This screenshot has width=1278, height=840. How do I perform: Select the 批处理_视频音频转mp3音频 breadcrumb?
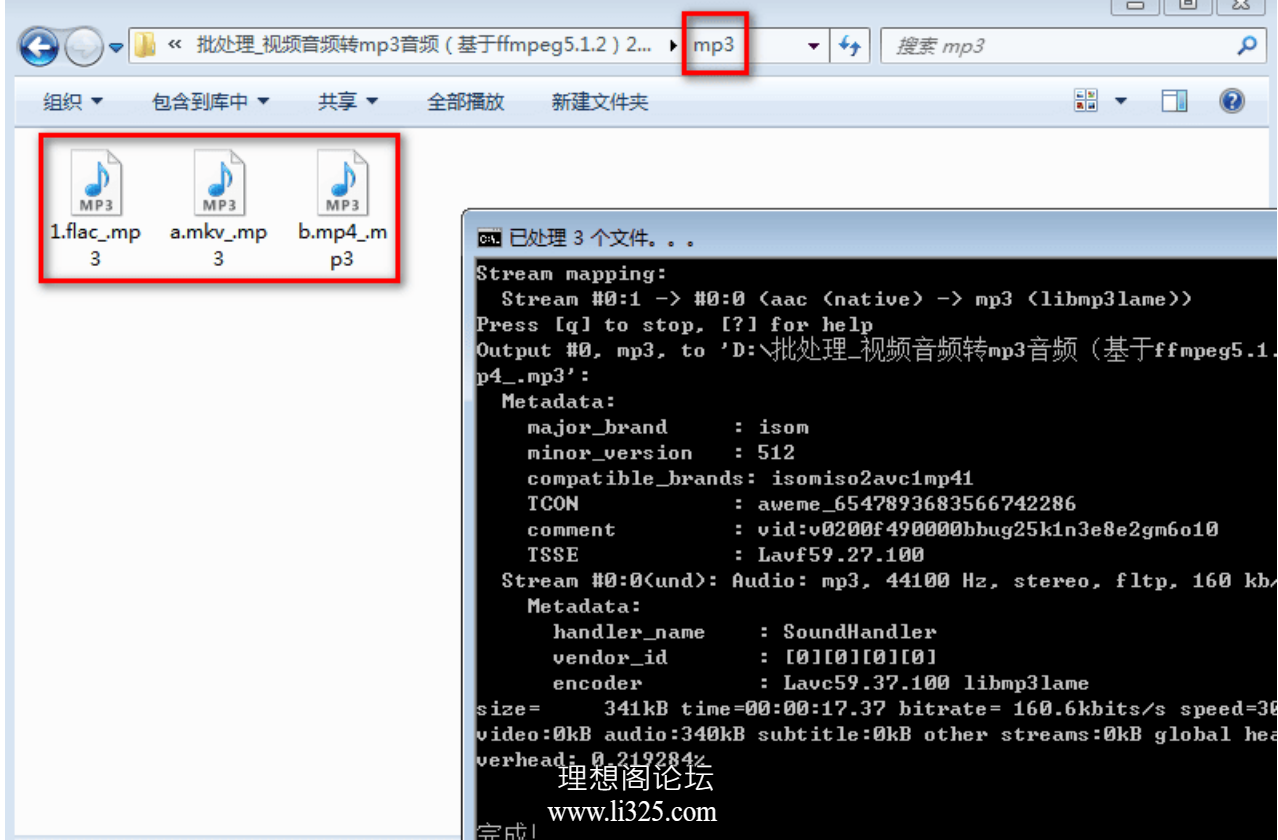pyautogui.click(x=424, y=45)
